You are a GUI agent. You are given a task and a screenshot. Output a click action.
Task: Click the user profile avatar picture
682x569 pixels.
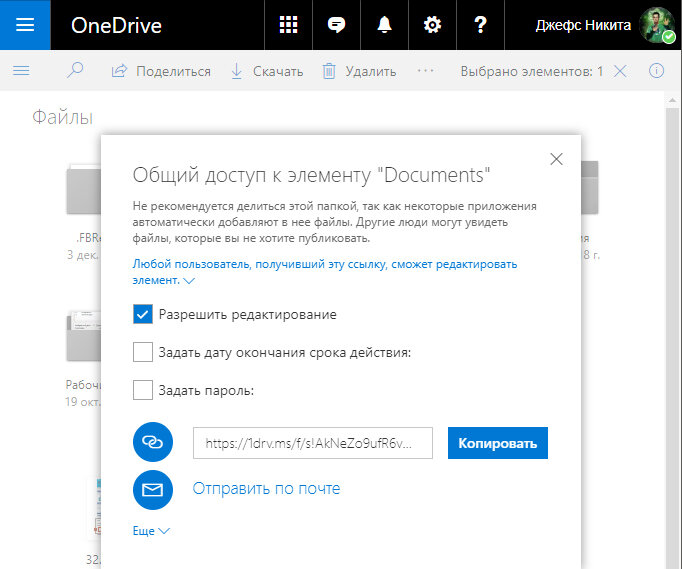click(x=657, y=25)
